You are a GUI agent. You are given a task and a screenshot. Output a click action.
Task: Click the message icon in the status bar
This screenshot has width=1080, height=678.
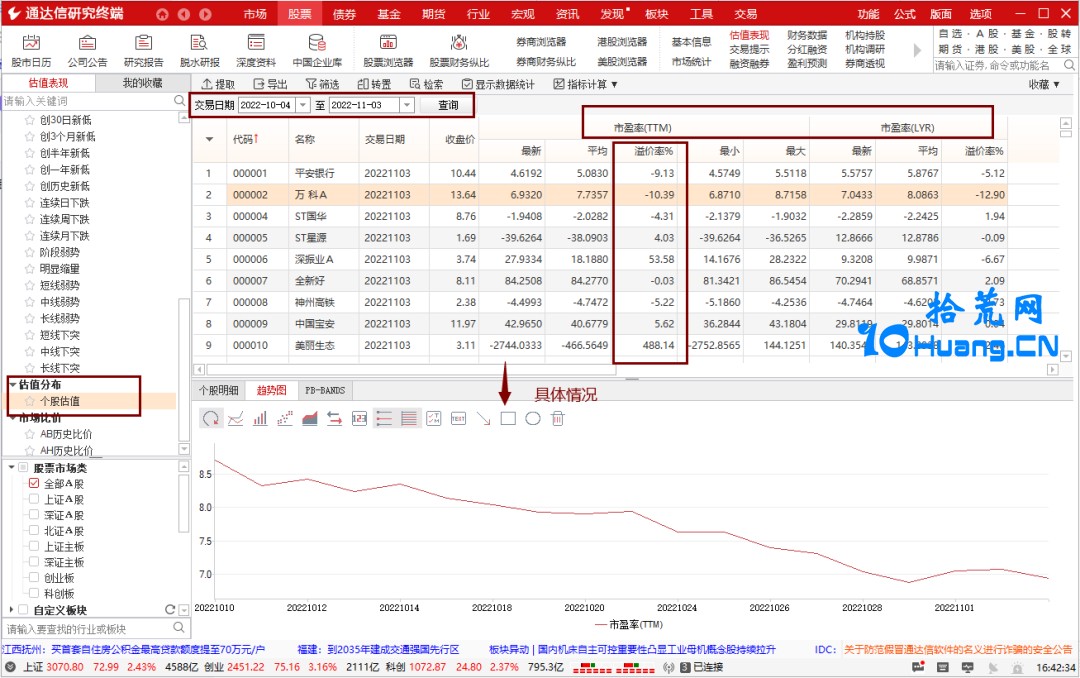click(x=918, y=667)
